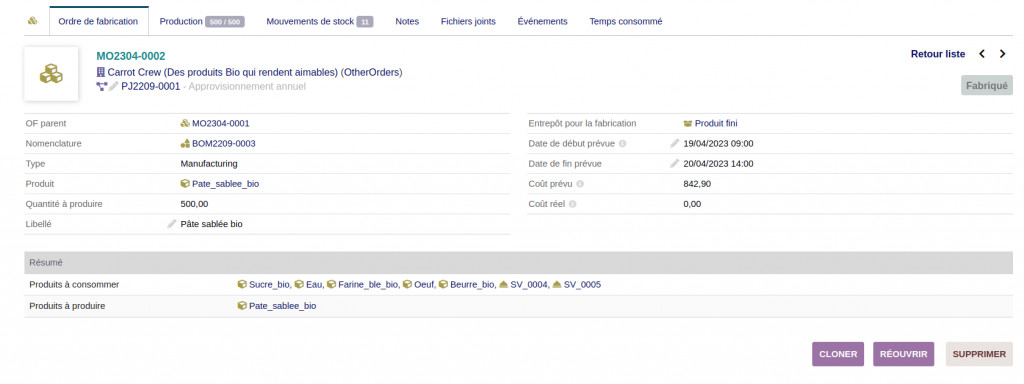Go to next record with right chevron
This screenshot has height=384, width=1024.
pyautogui.click(x=1002, y=54)
